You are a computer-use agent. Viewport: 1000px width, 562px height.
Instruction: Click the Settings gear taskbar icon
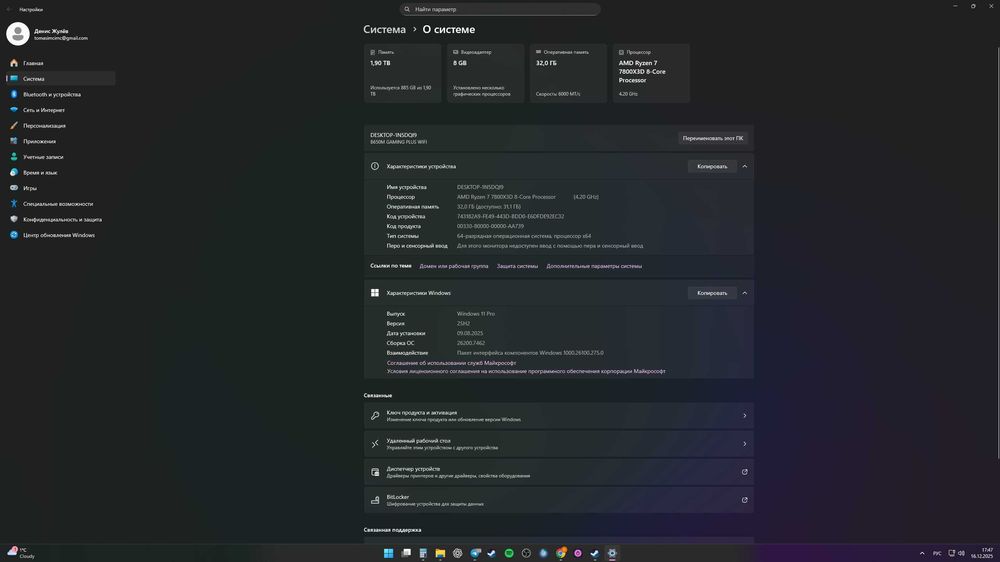click(612, 553)
